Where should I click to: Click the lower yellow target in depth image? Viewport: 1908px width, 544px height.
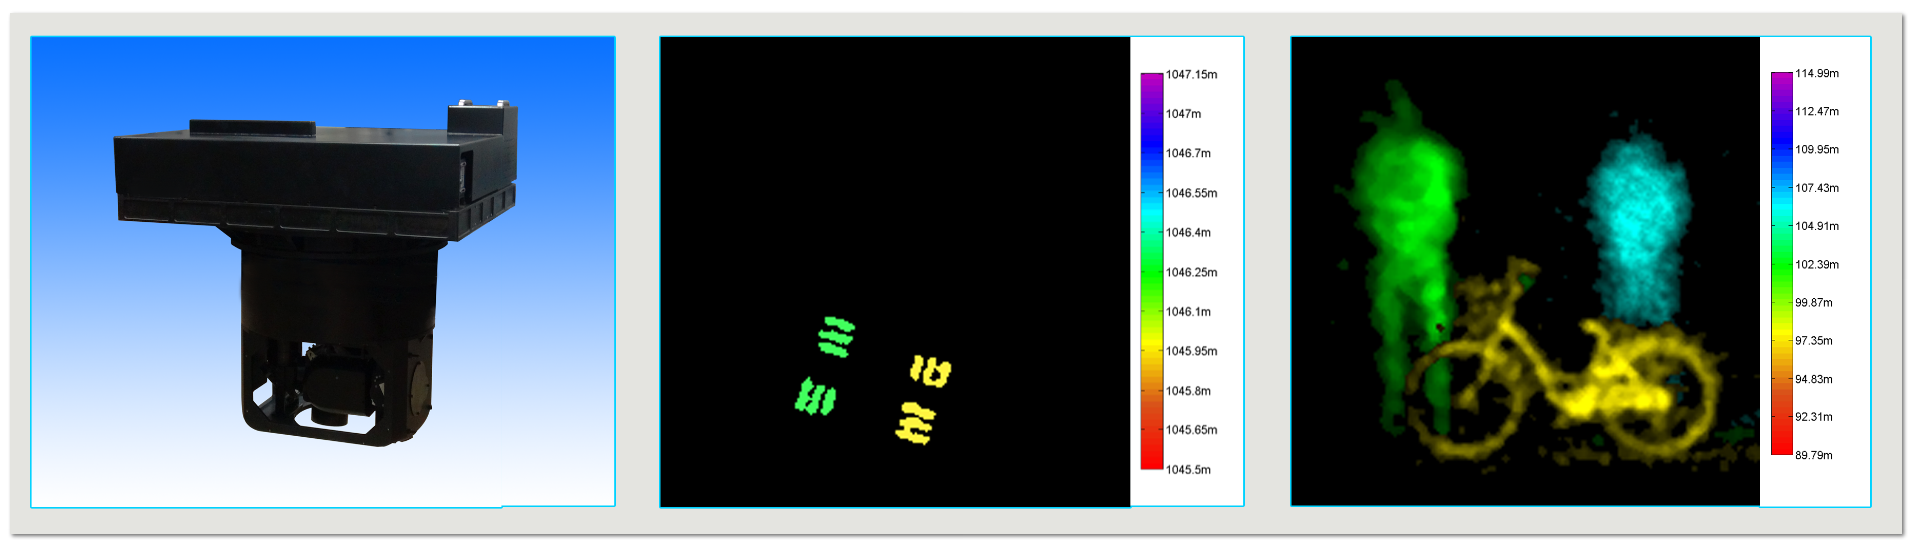tap(915, 423)
